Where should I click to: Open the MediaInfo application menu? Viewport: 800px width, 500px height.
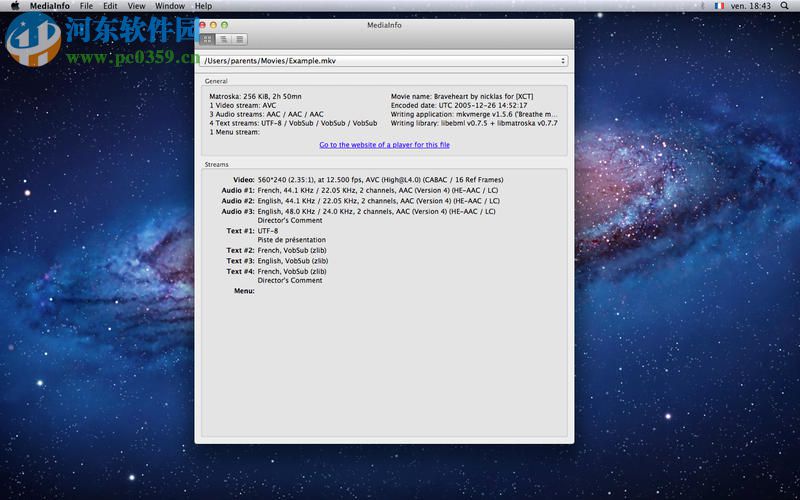click(49, 6)
